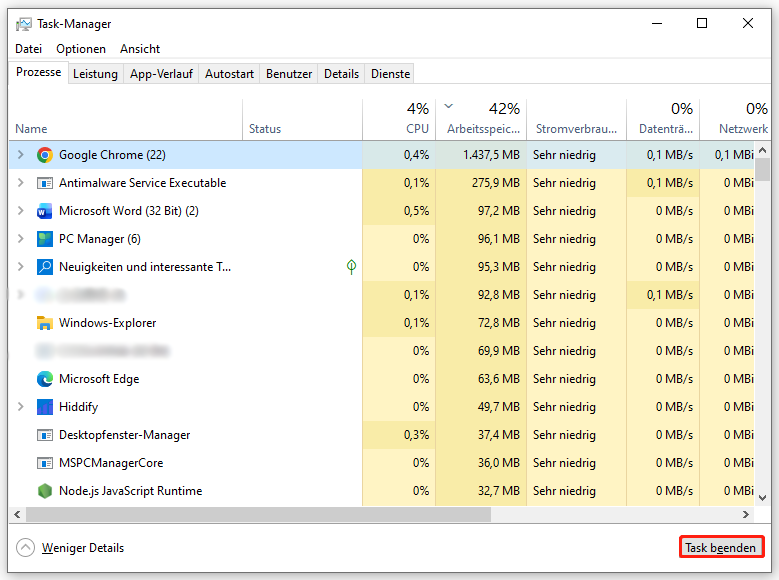This screenshot has height=580, width=779.
Task: Click the search icon of Neuigkeiten row
Action: (45, 267)
